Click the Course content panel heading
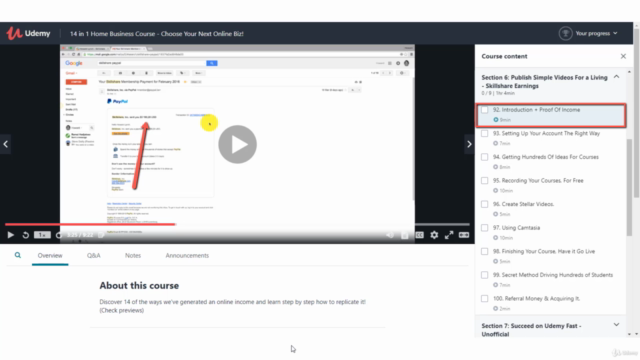Viewport: 640px width, 360px height. point(504,56)
